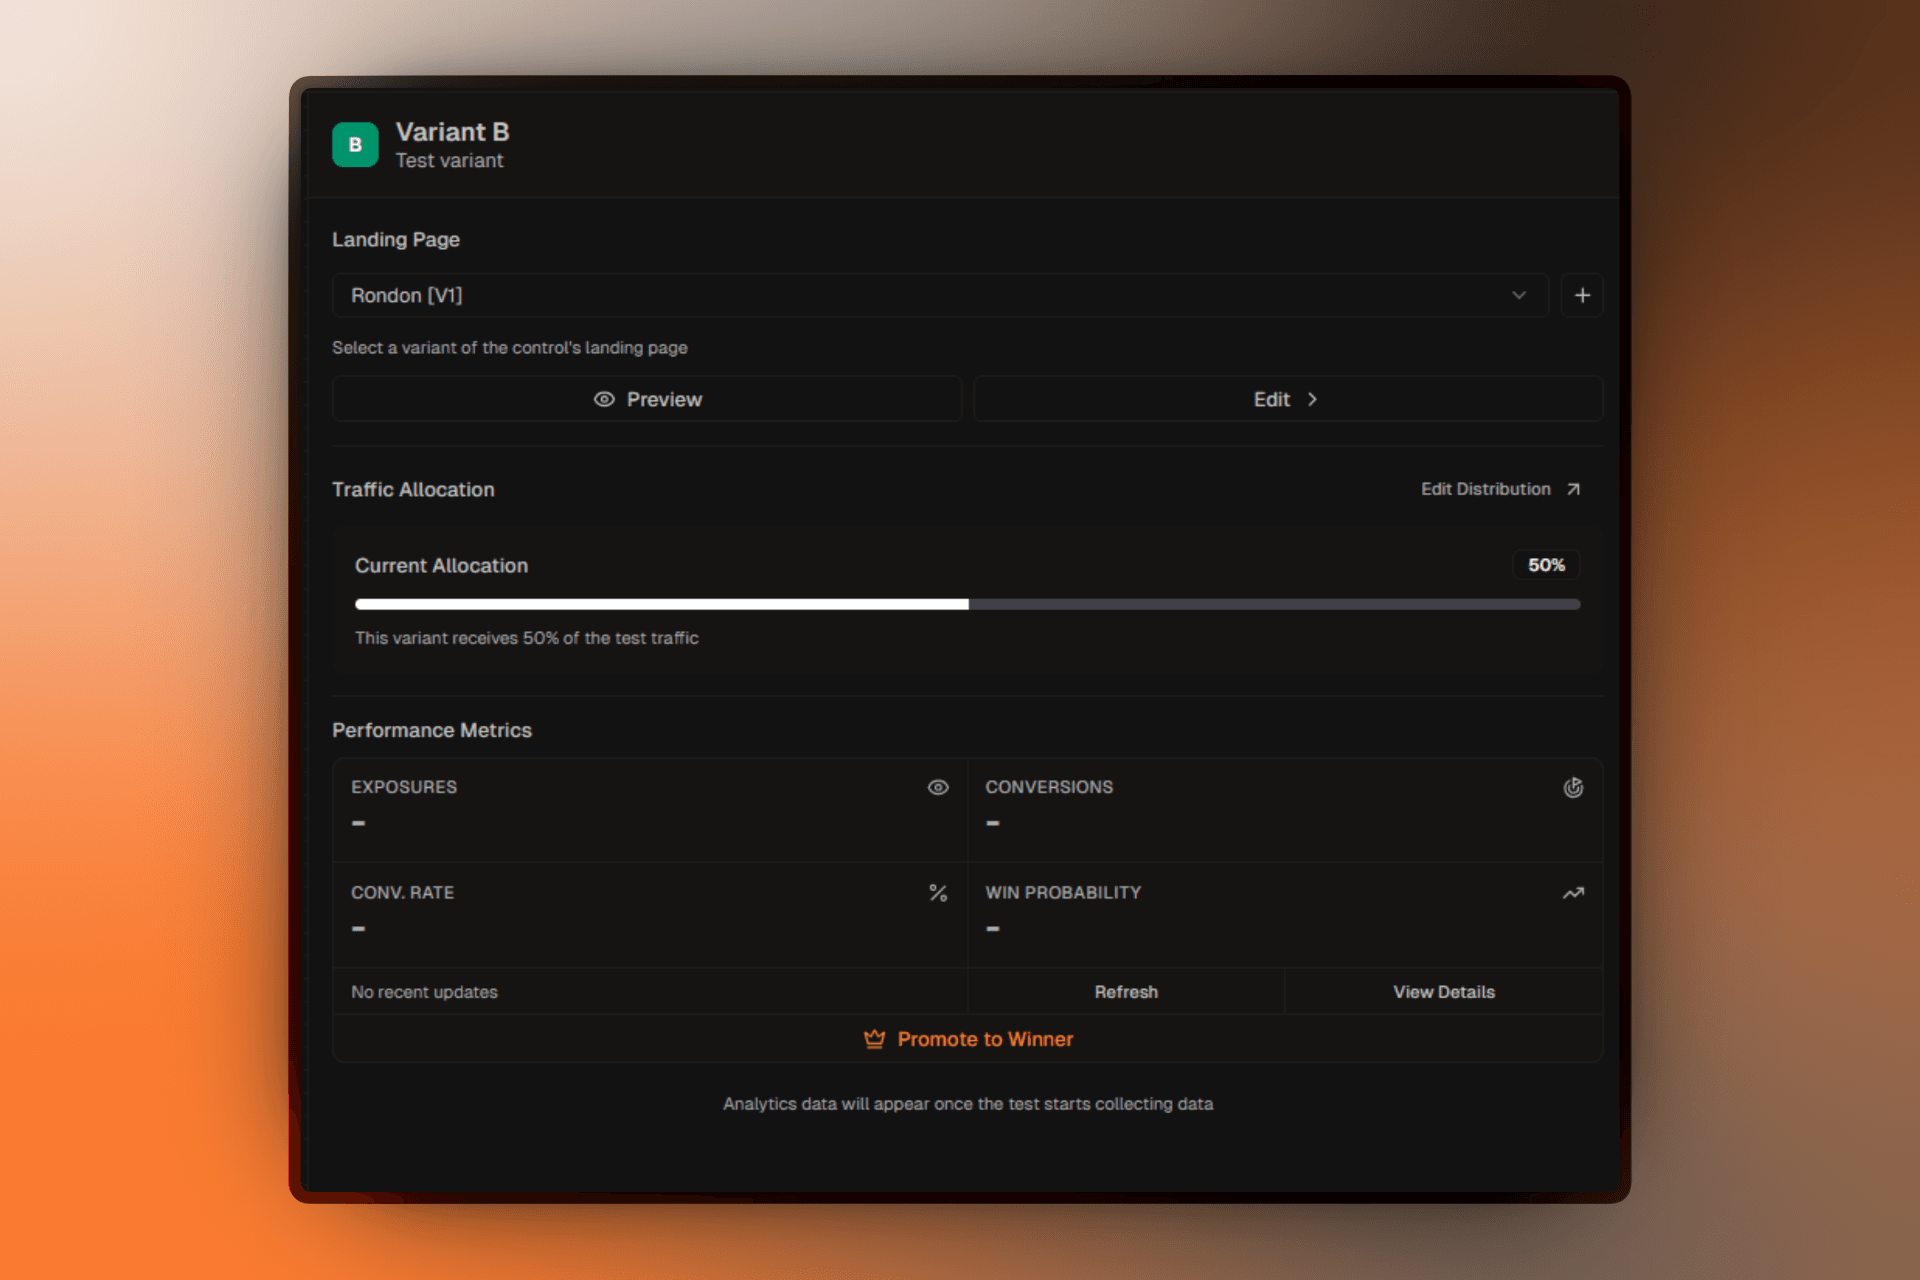Image resolution: width=1920 pixels, height=1280 pixels.
Task: Click the arrow icon next to Edit Distribution
Action: coord(1573,489)
